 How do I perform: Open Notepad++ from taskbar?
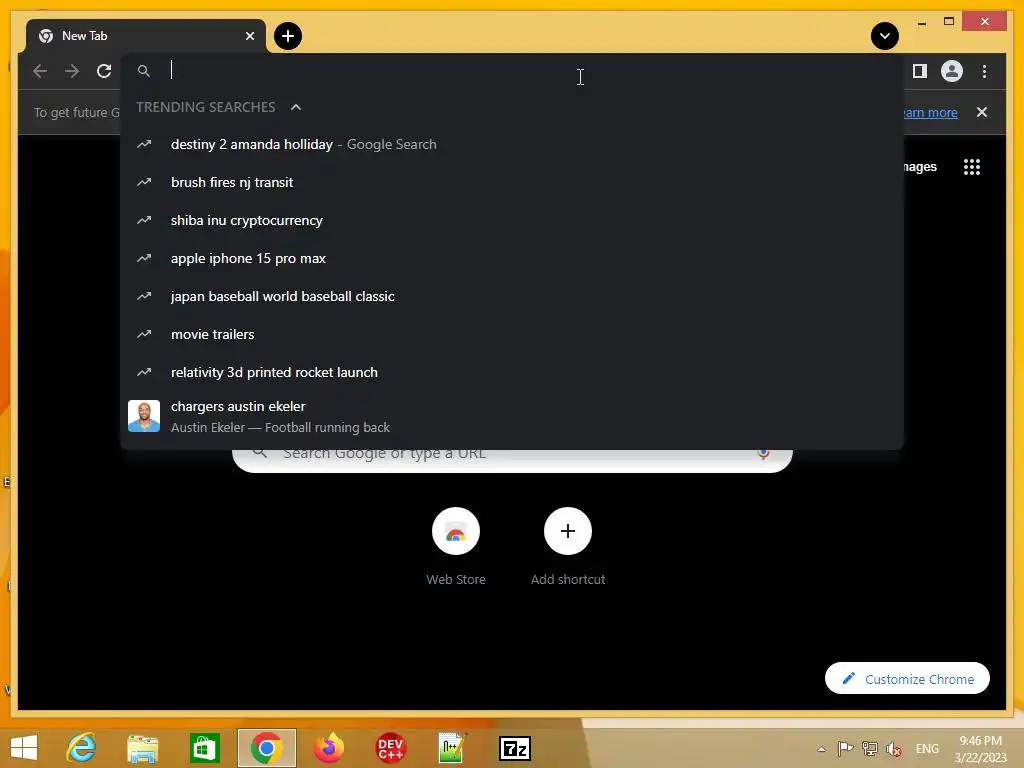[453, 748]
